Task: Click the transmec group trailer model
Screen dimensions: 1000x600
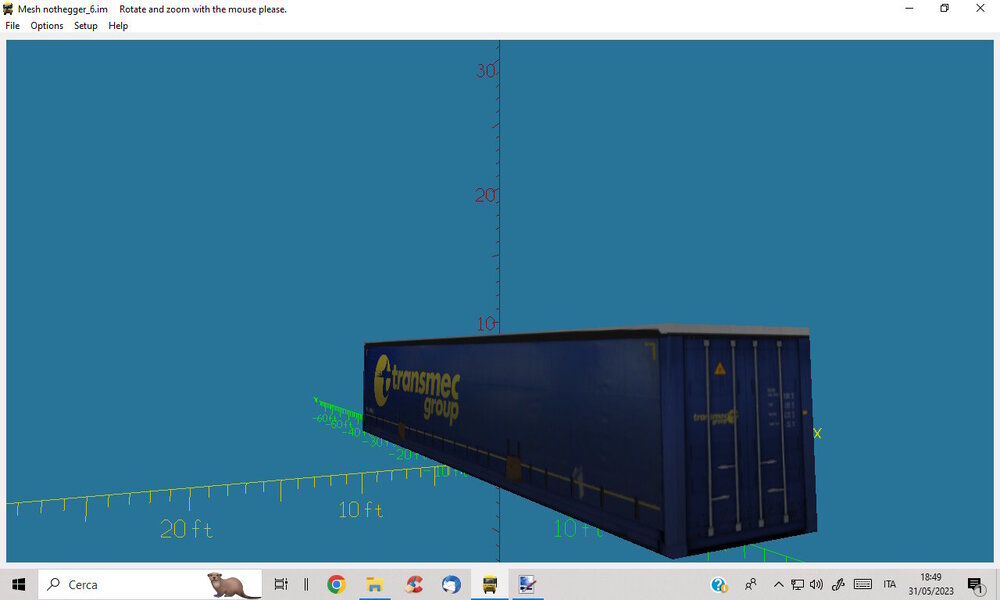Action: [x=589, y=440]
